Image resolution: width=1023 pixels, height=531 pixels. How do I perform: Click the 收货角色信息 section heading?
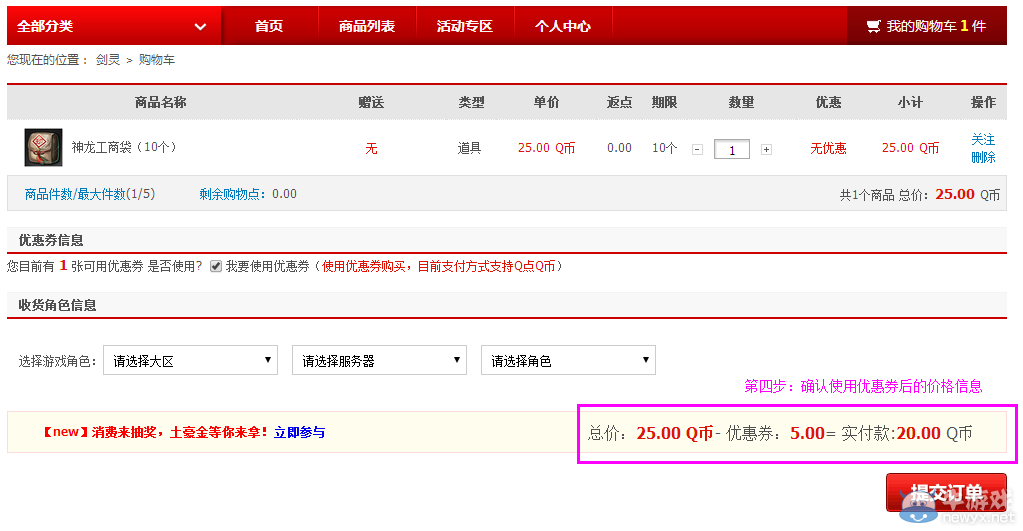57,305
